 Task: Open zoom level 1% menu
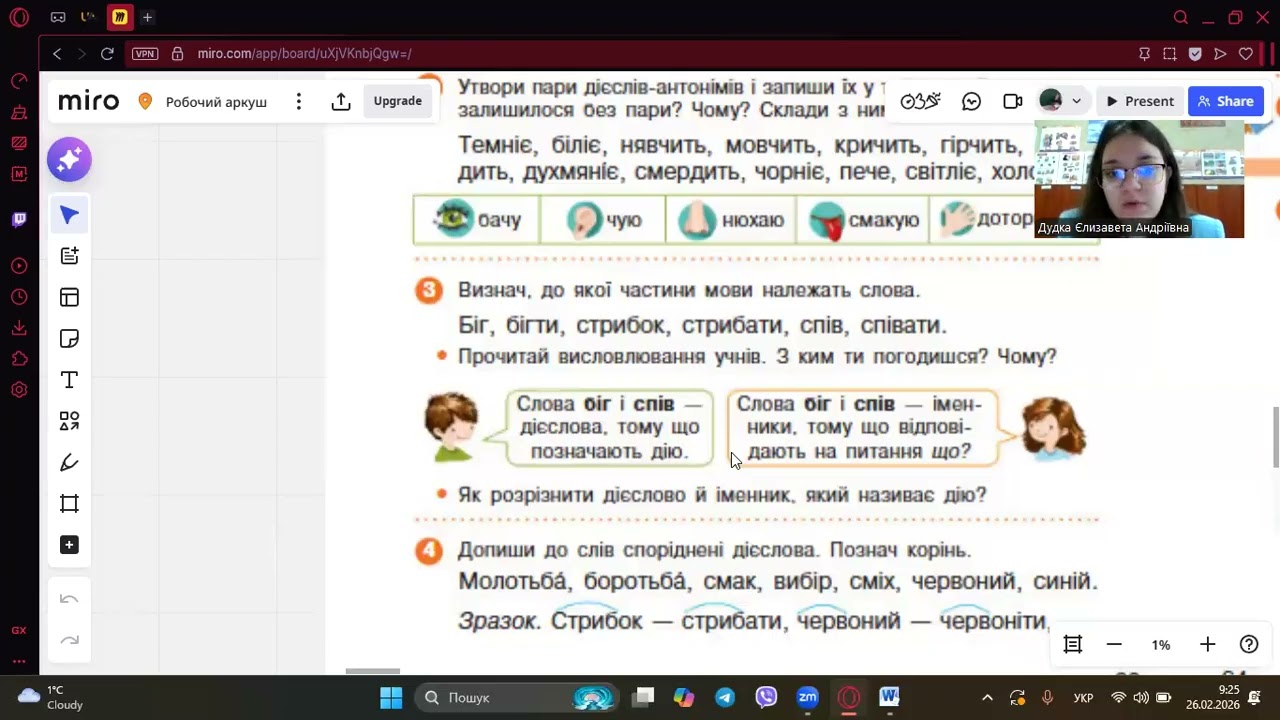(1161, 645)
